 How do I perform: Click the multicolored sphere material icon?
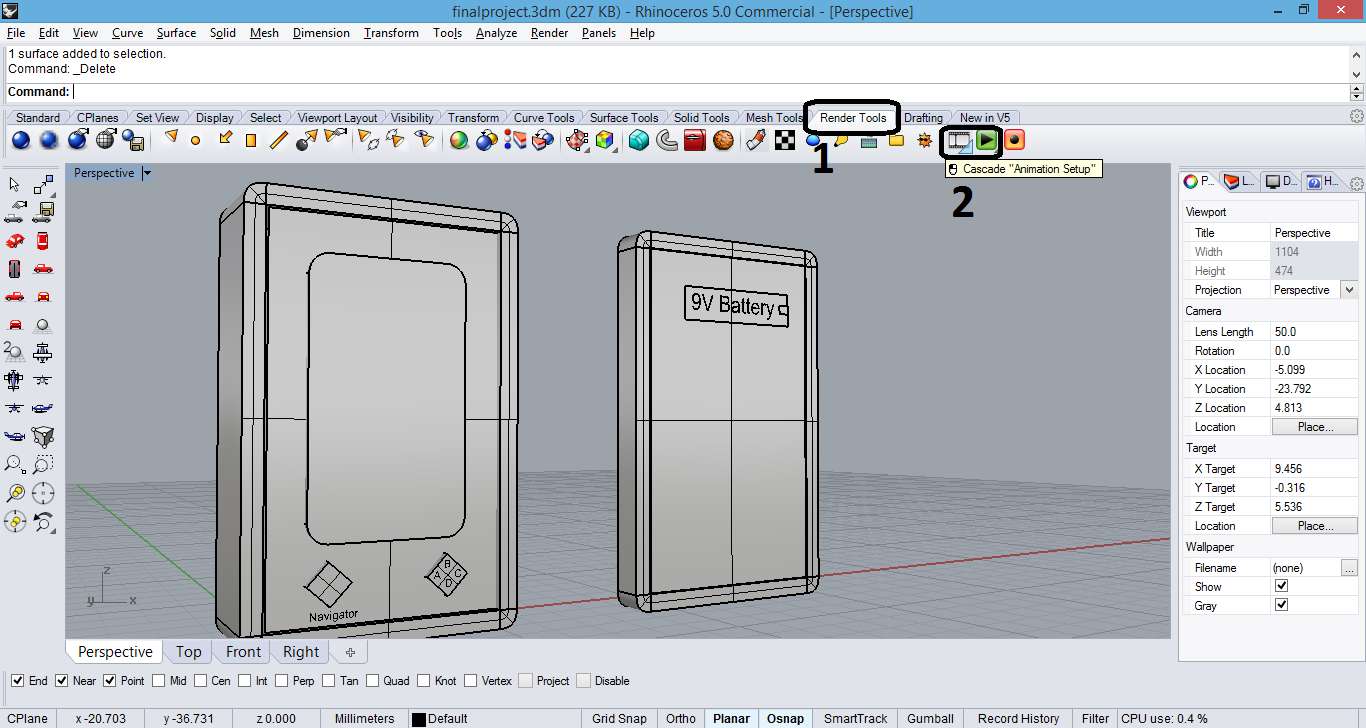click(x=459, y=141)
